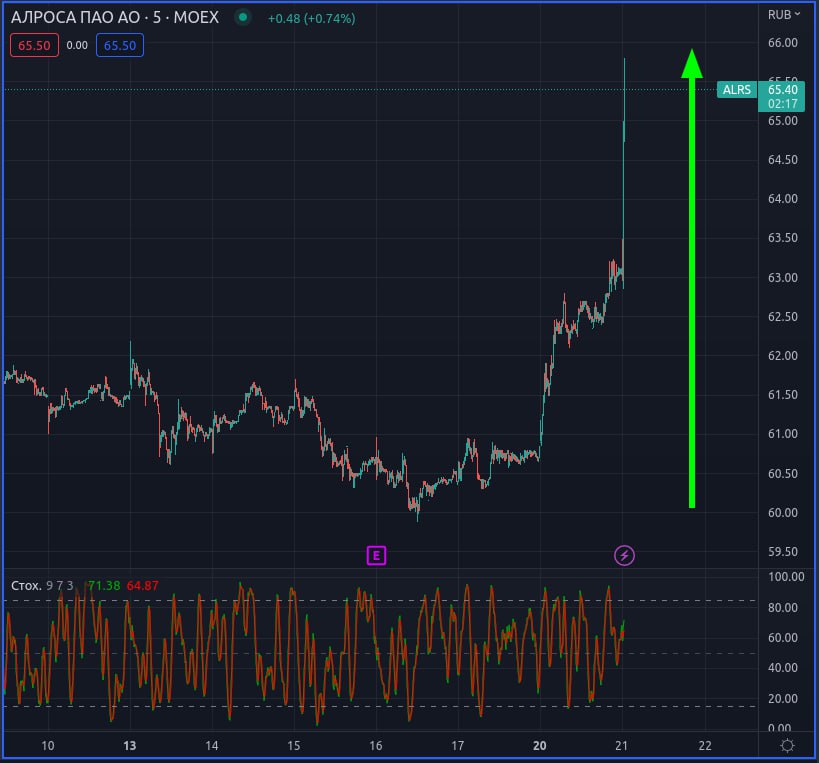Click the earnings E marker
The image size is (819, 763).
(376, 555)
